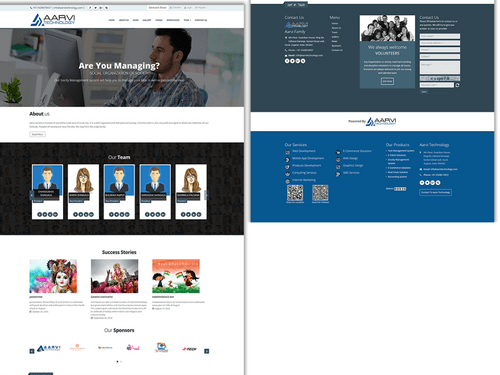The width and height of the screenshot is (500, 375).
Task: Click previous arrow in Our Sponsors carousel
Action: pyautogui.click(x=32, y=351)
